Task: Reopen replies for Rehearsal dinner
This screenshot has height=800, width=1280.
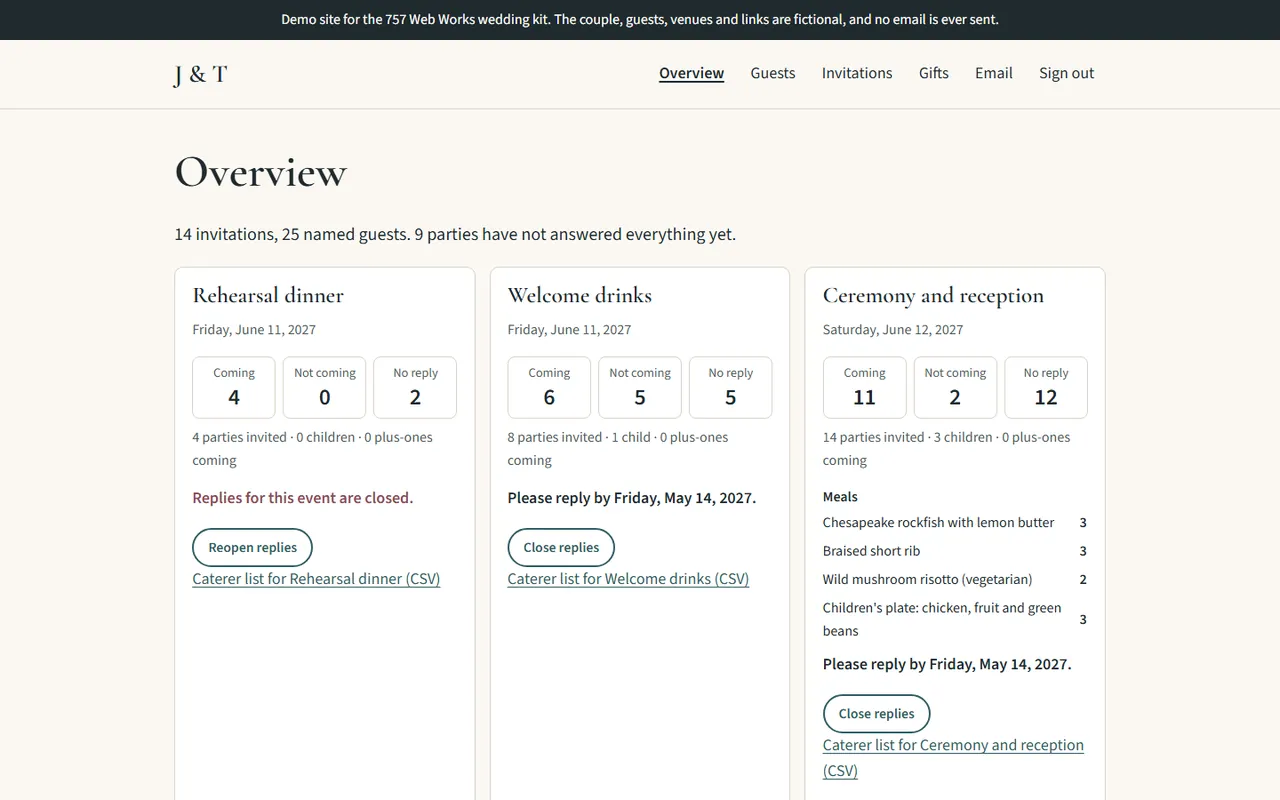Action: click(252, 547)
